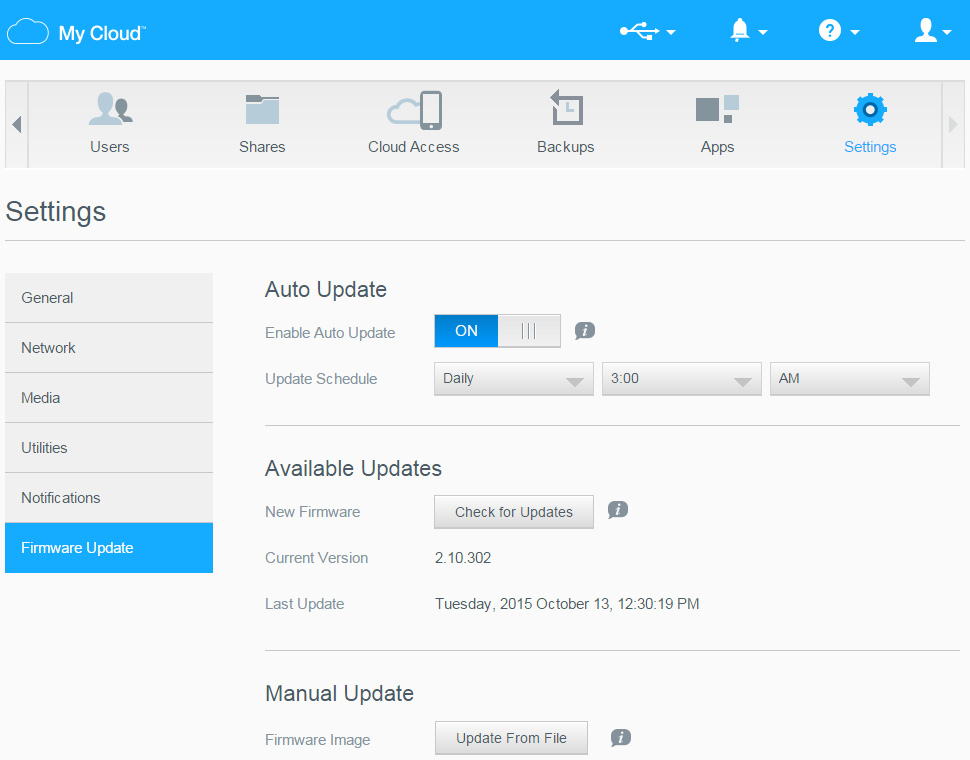970x760 pixels.
Task: Expand the user menu dropdown arrow
Action: [x=946, y=32]
